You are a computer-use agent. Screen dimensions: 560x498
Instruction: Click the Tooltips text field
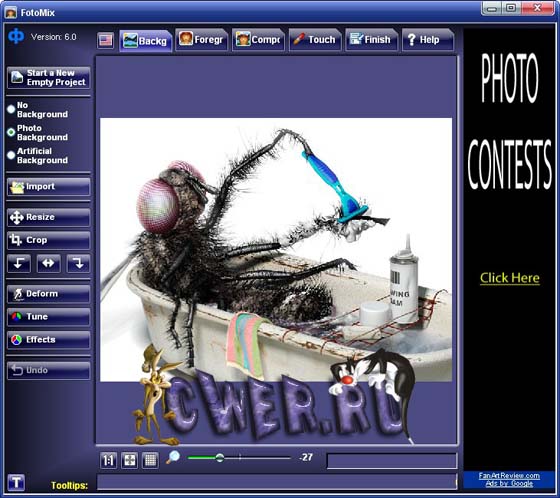coord(277,482)
